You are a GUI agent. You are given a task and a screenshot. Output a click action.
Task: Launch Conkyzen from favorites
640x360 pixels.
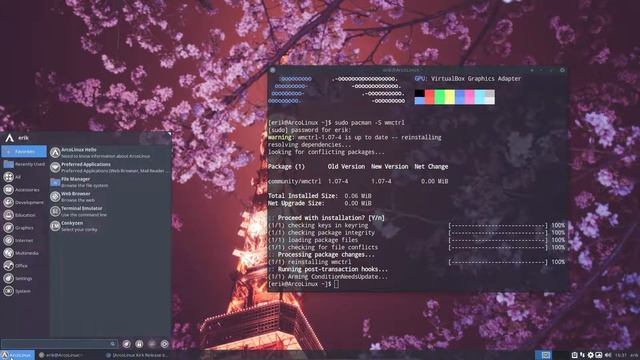point(109,226)
